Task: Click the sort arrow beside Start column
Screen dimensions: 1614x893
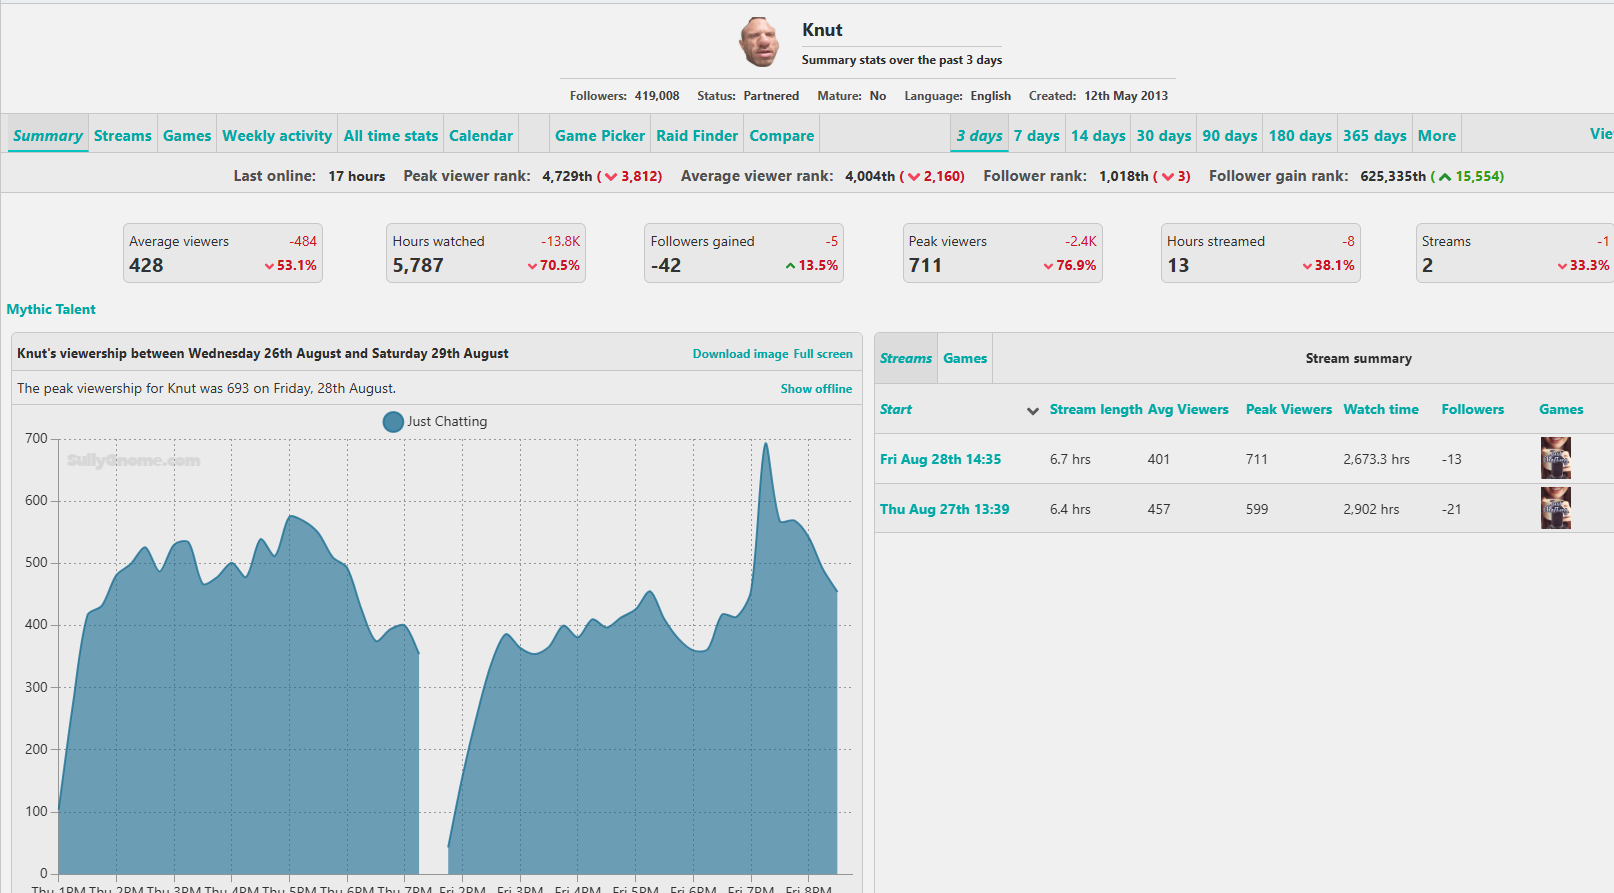Action: pyautogui.click(x=1033, y=411)
